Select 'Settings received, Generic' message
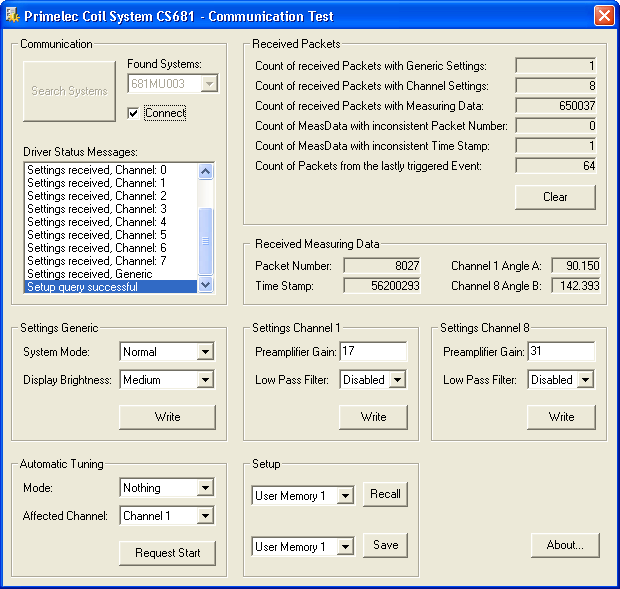Viewport: 620px width, 589px height. [111, 274]
